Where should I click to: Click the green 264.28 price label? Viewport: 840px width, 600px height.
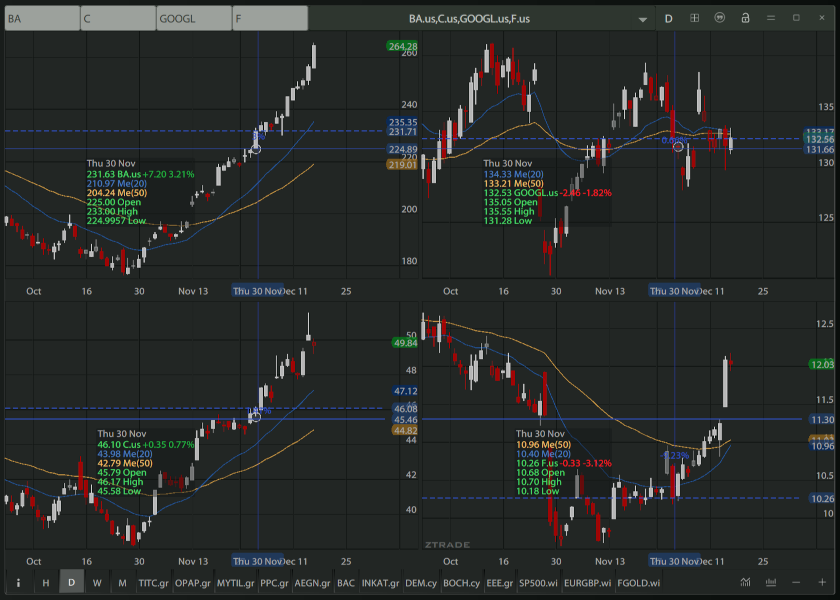tap(402, 46)
